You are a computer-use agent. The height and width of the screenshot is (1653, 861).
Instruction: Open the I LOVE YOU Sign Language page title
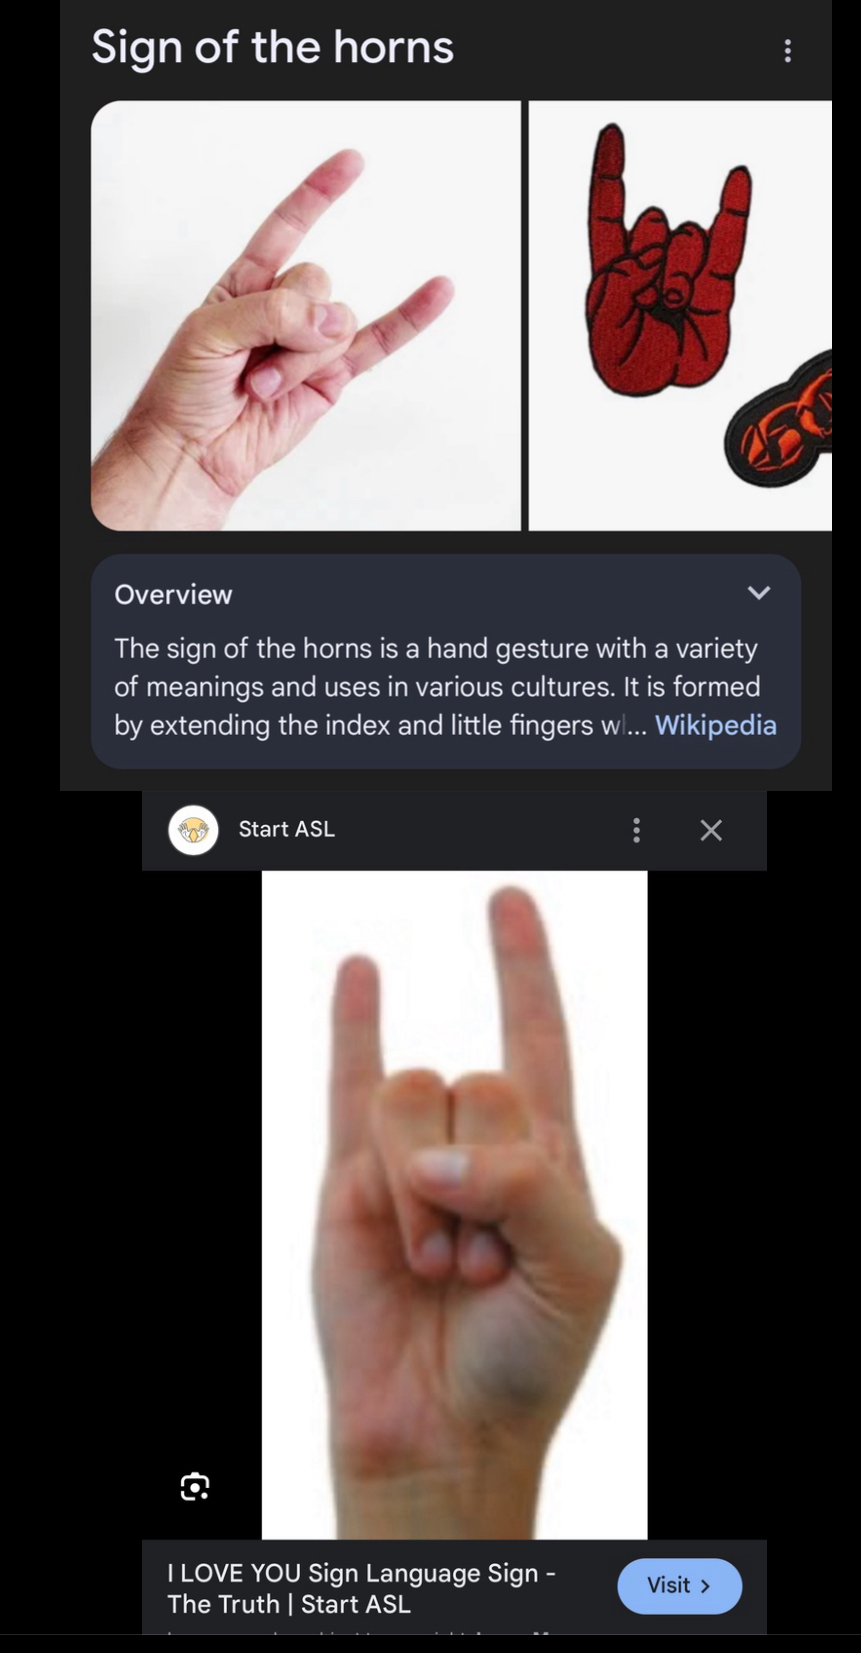[361, 1589]
